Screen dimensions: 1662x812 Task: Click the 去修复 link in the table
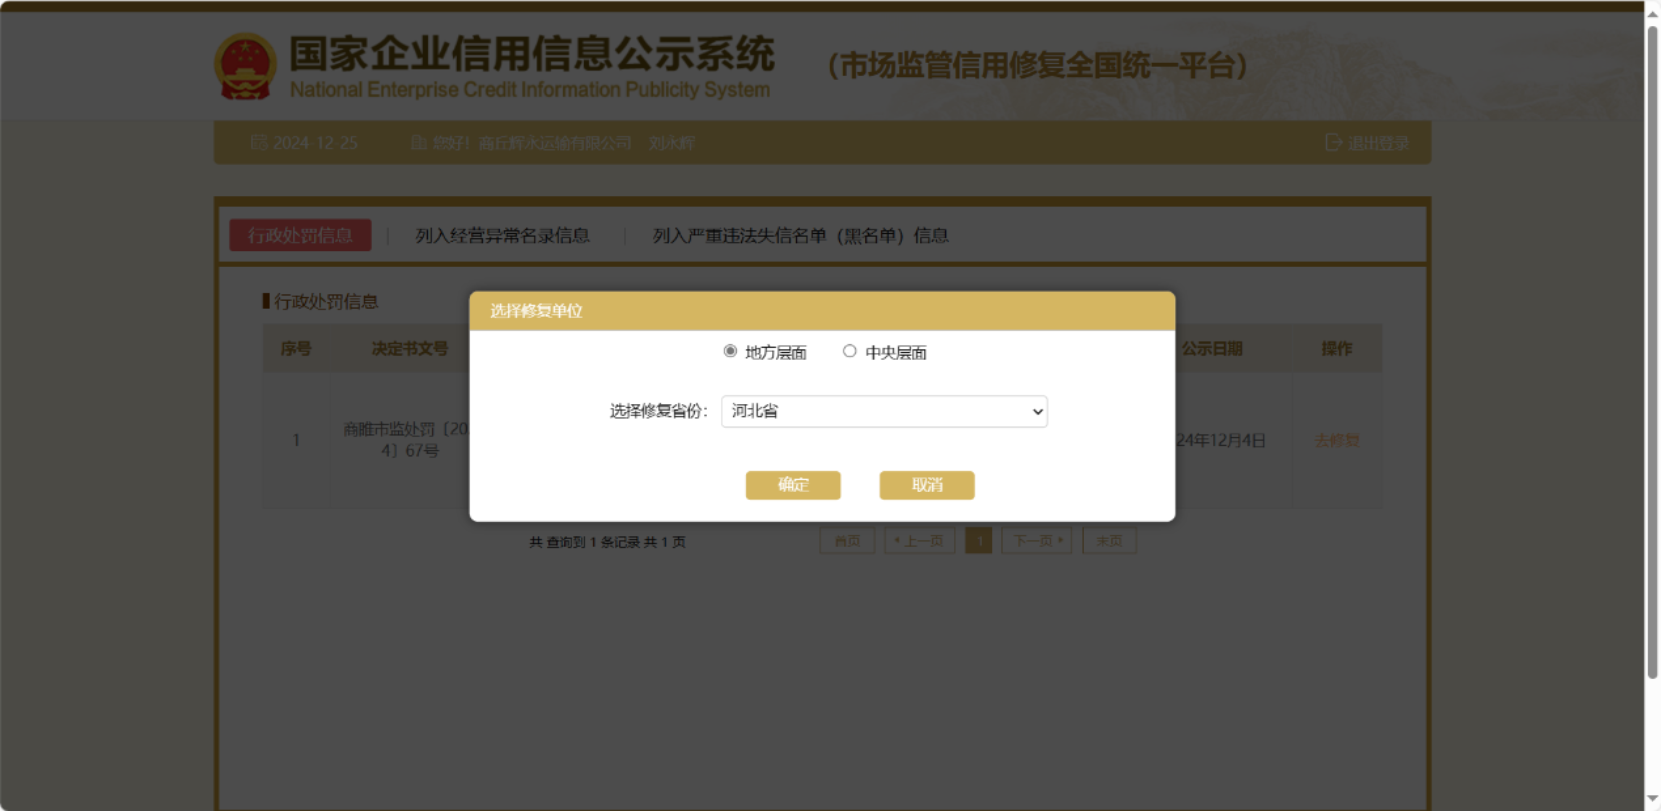tap(1336, 440)
